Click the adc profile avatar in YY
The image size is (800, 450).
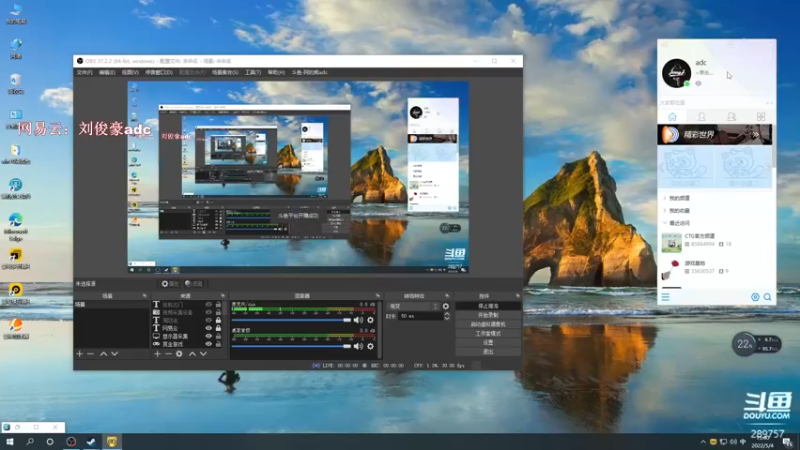tap(677, 73)
